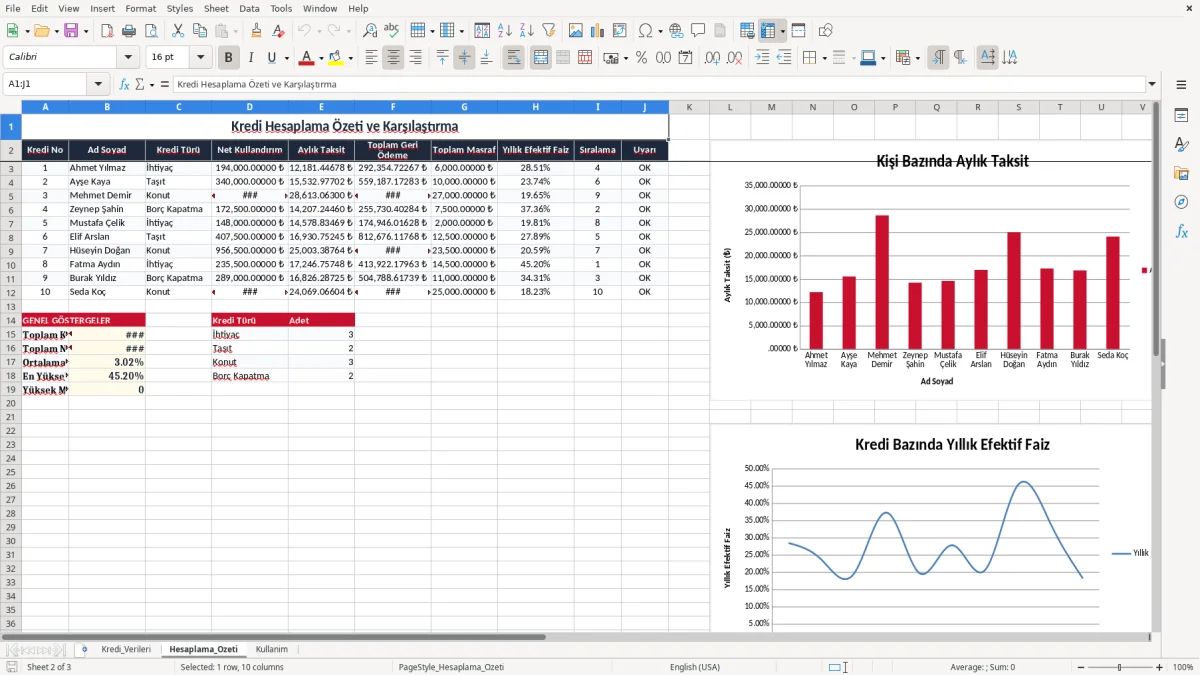Open the Font Name dropdown arrow
This screenshot has height=675, width=1200.
point(128,58)
